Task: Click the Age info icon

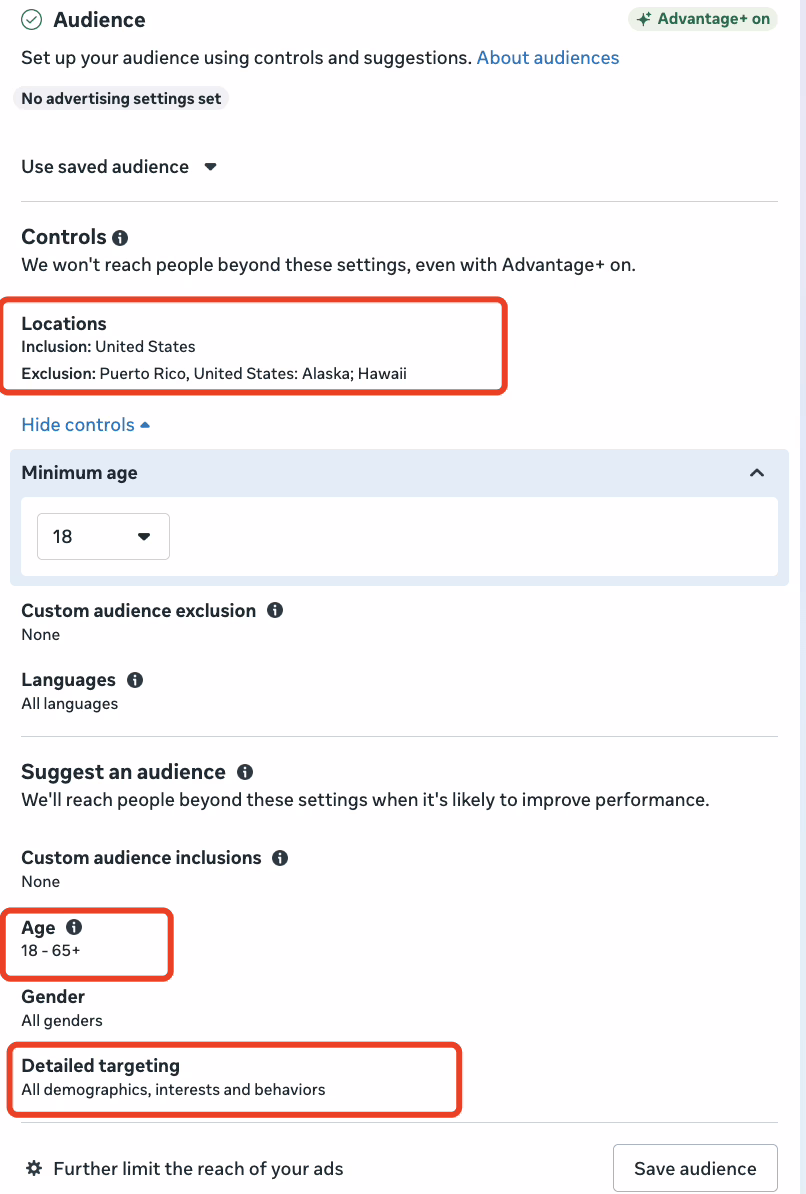Action: pos(74,928)
